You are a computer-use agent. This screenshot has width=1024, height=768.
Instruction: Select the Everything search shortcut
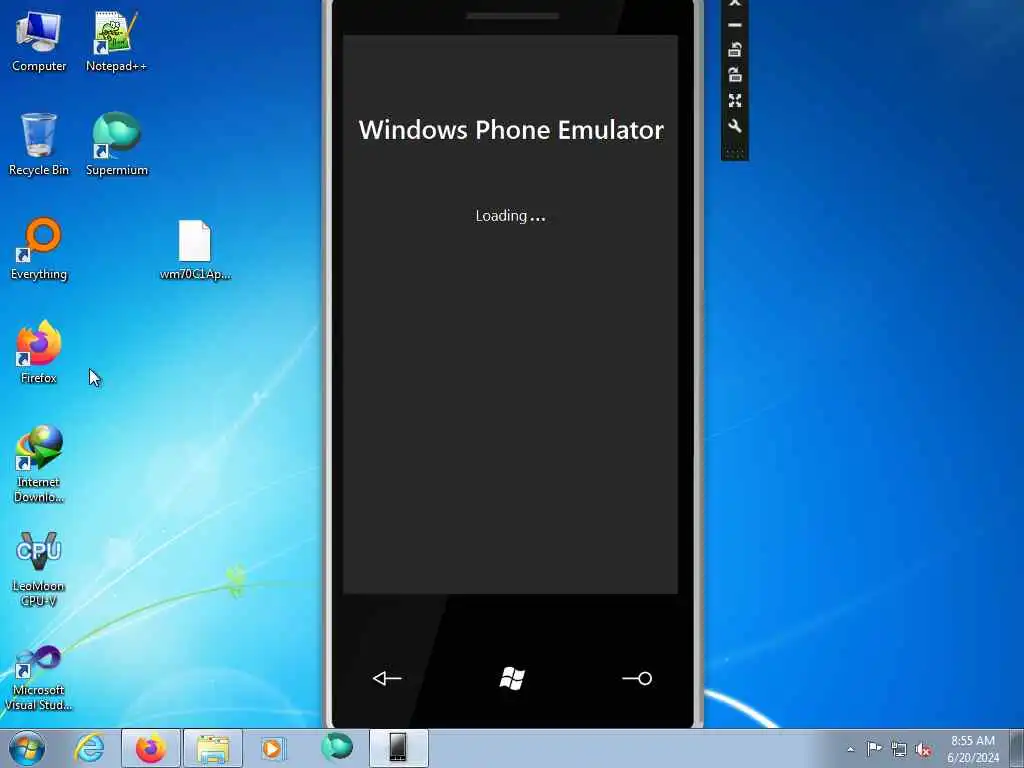coord(39,249)
